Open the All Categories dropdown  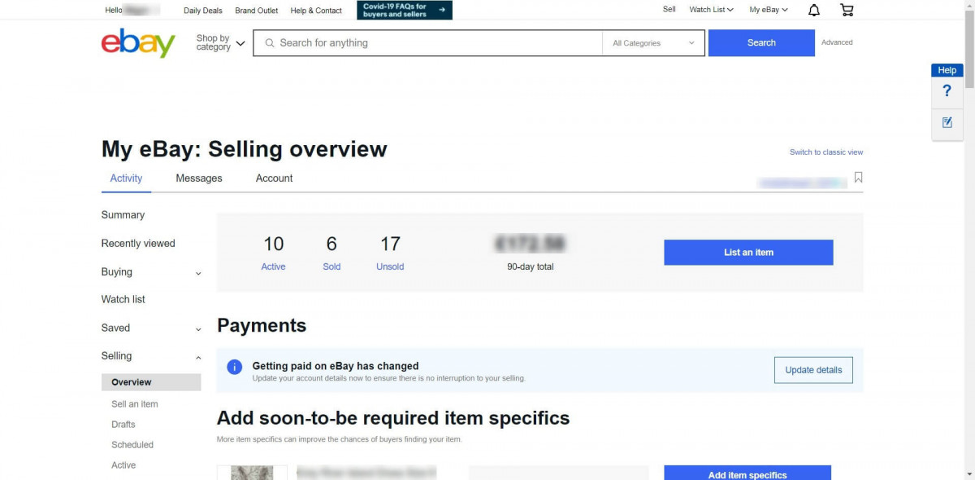(x=653, y=43)
